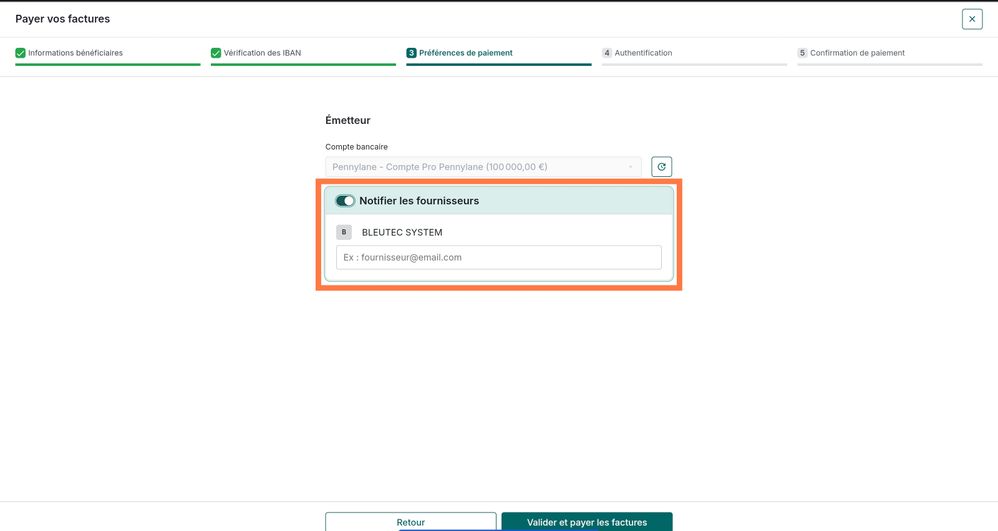Screen dimensions: 998x531
Task: Go to the Vérification des IBAN step
Action: (x=262, y=53)
